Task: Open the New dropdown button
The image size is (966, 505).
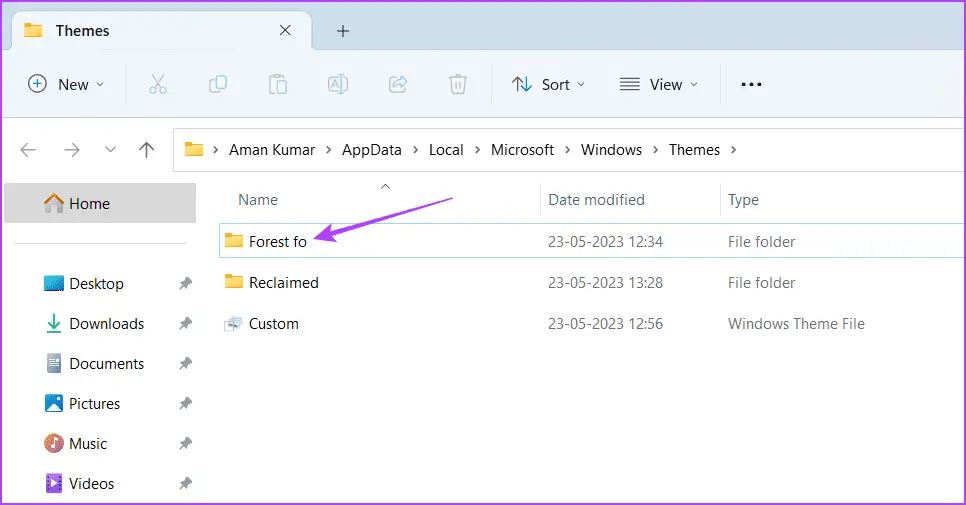Action: 66,84
